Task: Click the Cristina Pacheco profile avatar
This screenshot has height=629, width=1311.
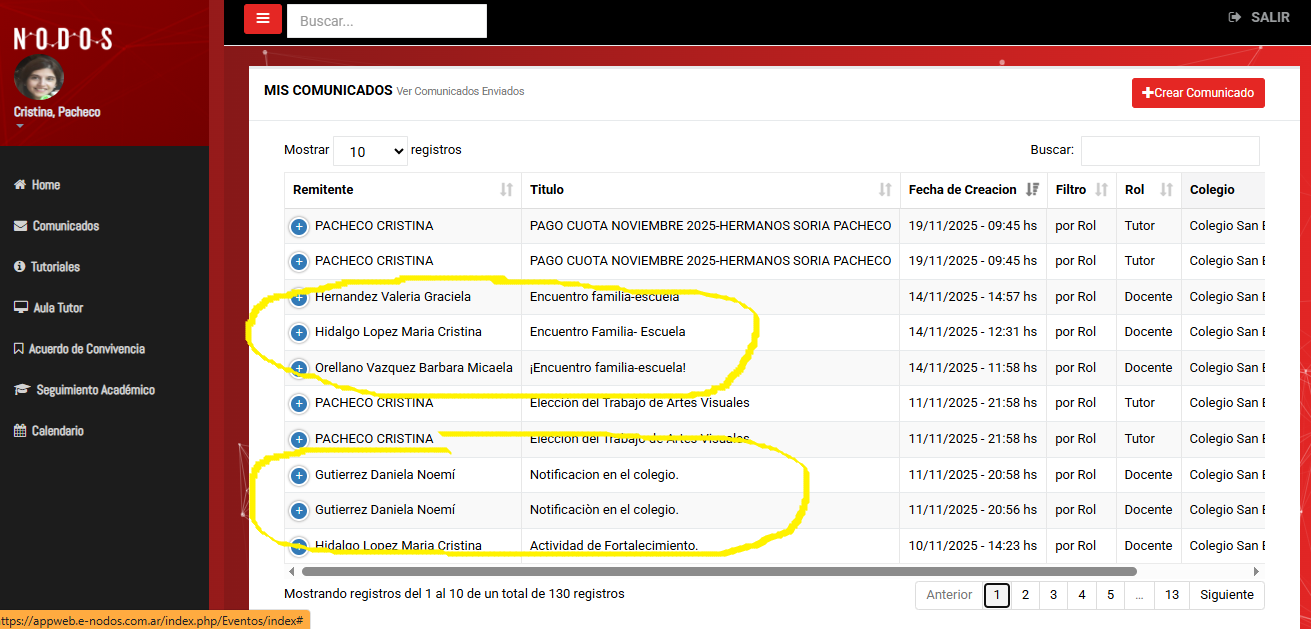Action: tap(39, 78)
